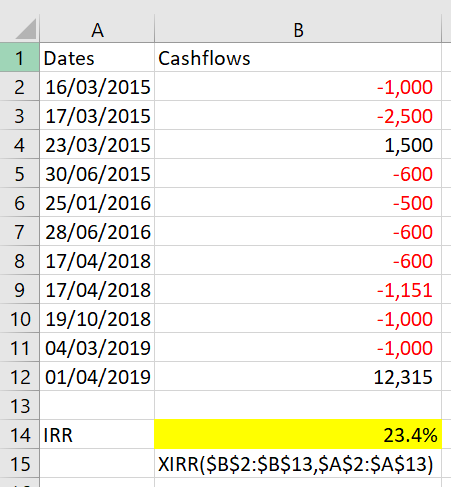Select date cell 04/03/2019
This screenshot has width=451, height=487.
point(97,348)
